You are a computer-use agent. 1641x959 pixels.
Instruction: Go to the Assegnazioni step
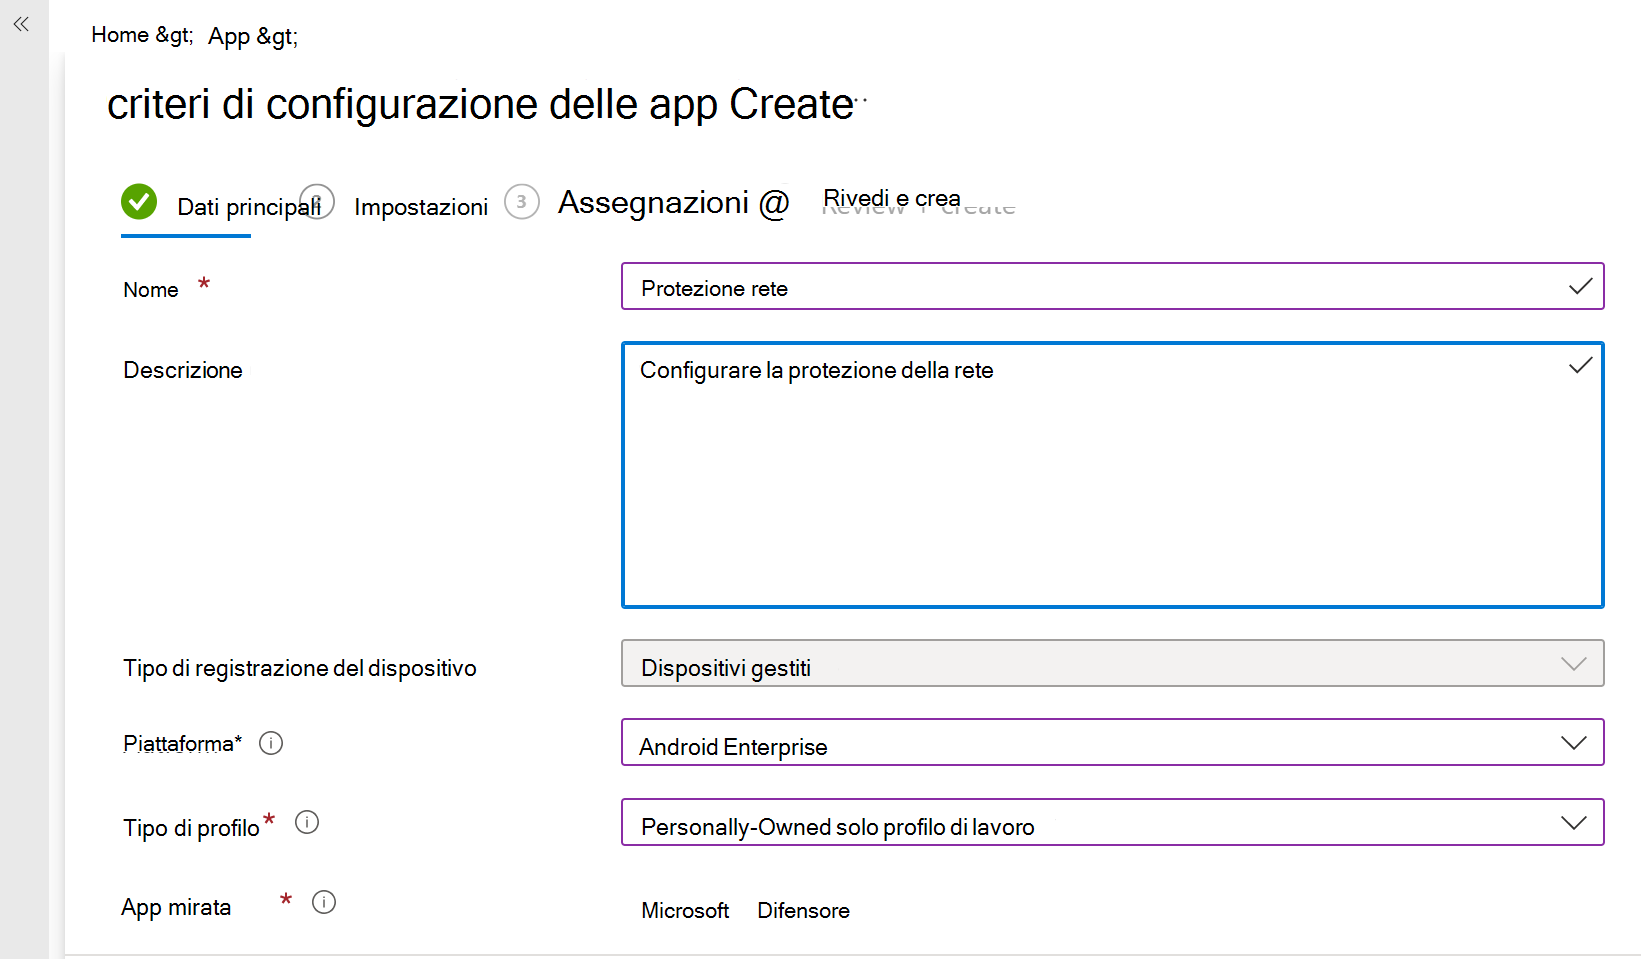tap(653, 202)
